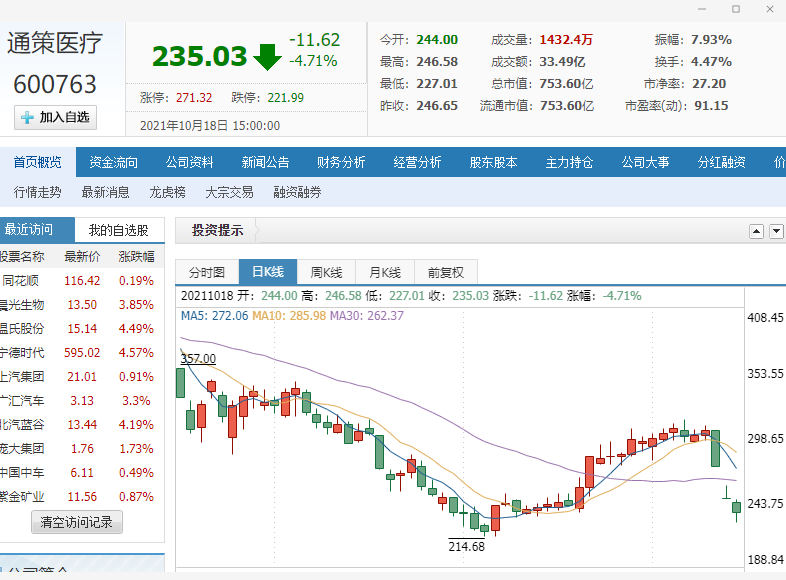This screenshot has height=580, width=786.
Task: Open 股东股本 tab
Action: pos(494,162)
